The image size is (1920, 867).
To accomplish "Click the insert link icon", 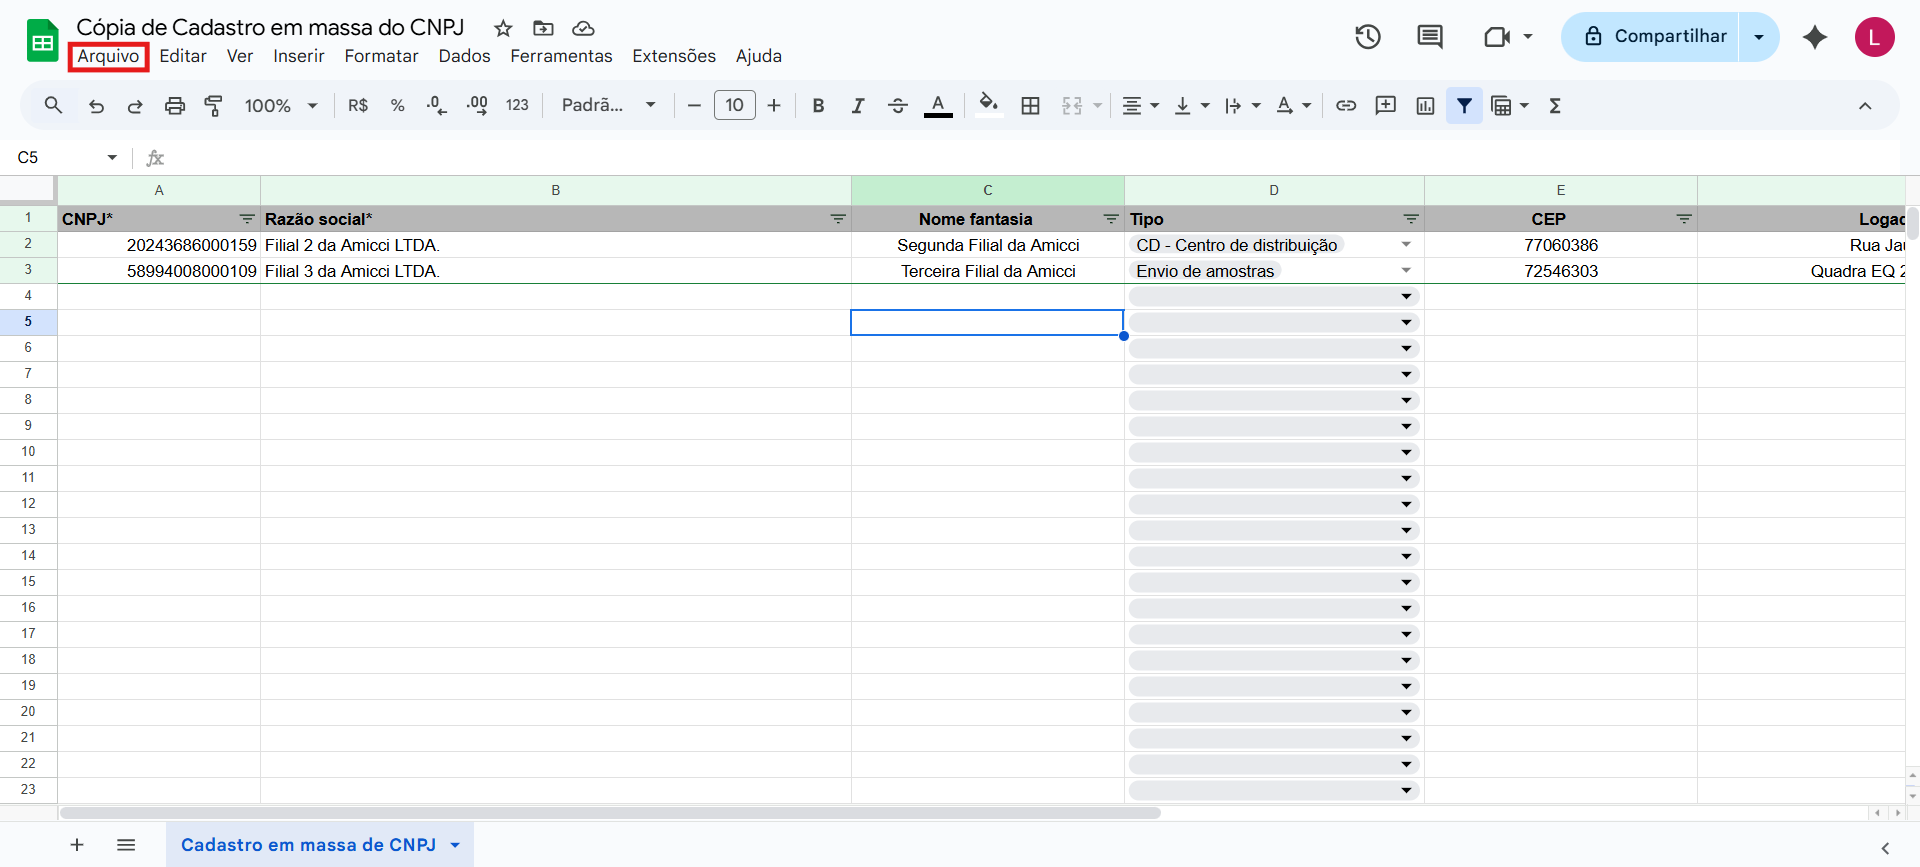I will pos(1346,106).
